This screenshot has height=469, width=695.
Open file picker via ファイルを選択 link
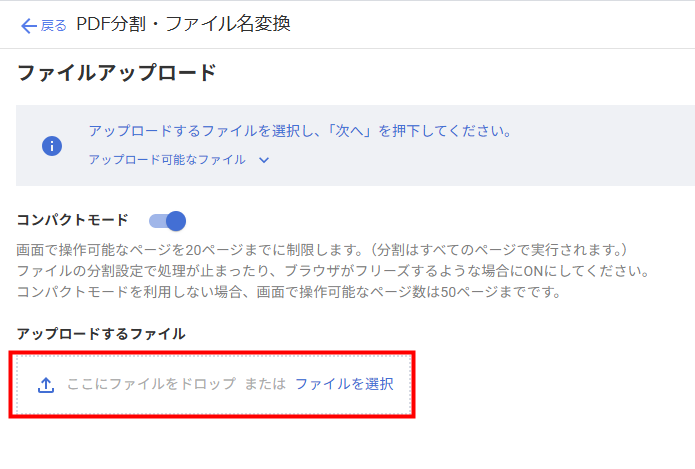(344, 384)
